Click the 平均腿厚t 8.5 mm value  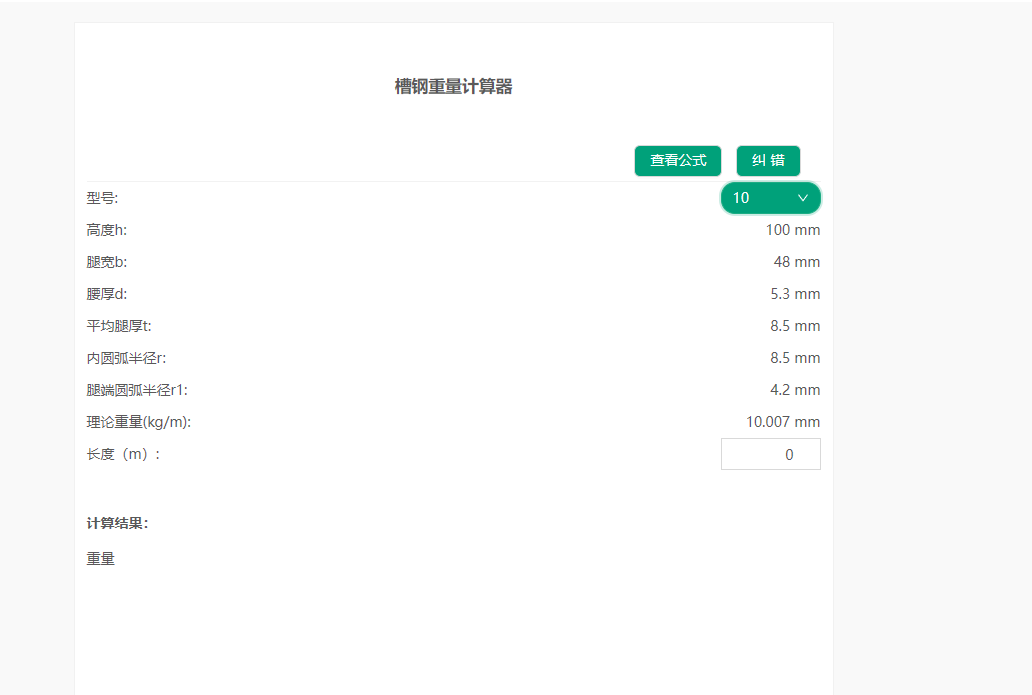(795, 326)
